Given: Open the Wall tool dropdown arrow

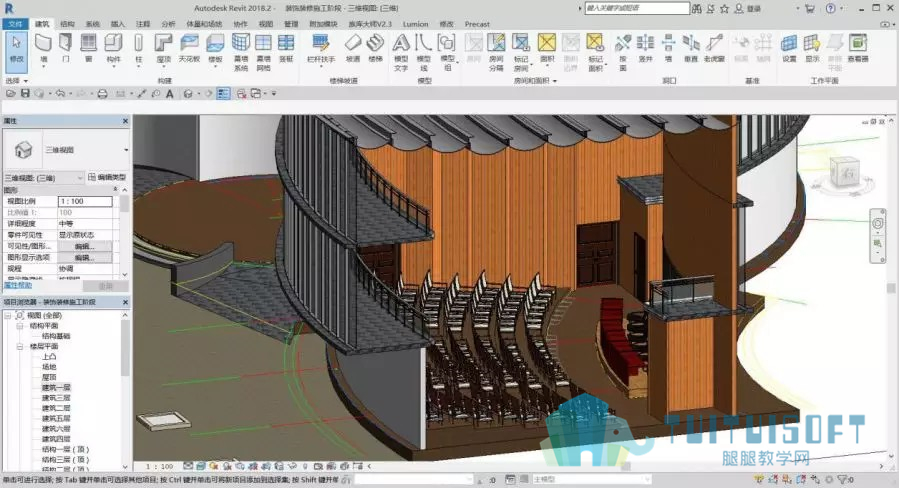Looking at the screenshot, I should point(44,66).
